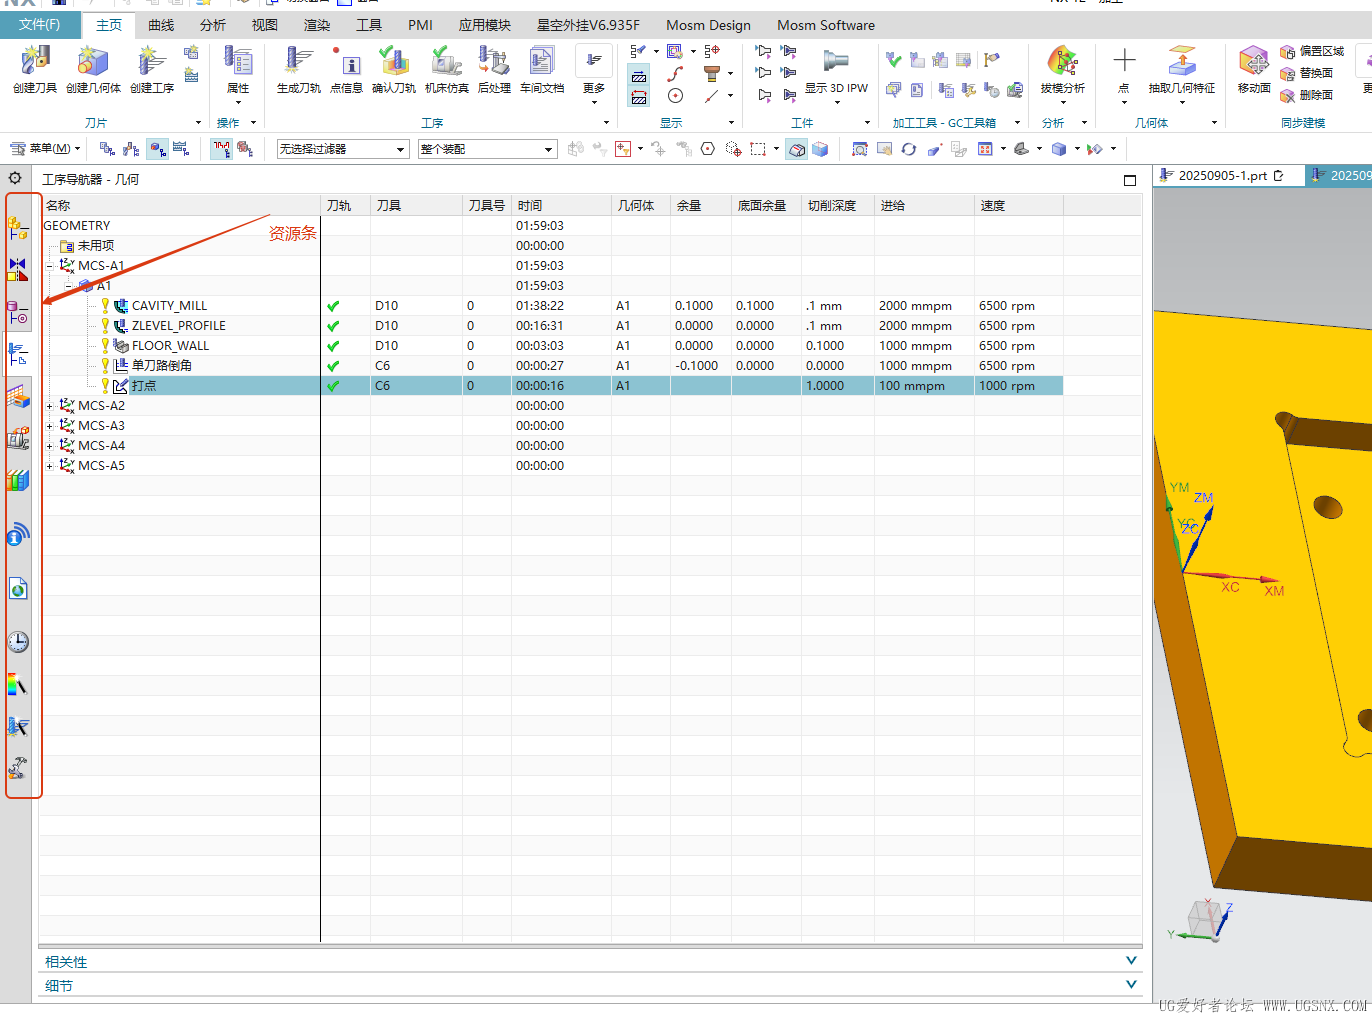Sort by the 刀具 column header
Viewport: 1372px width, 1018px height.
pos(416,205)
